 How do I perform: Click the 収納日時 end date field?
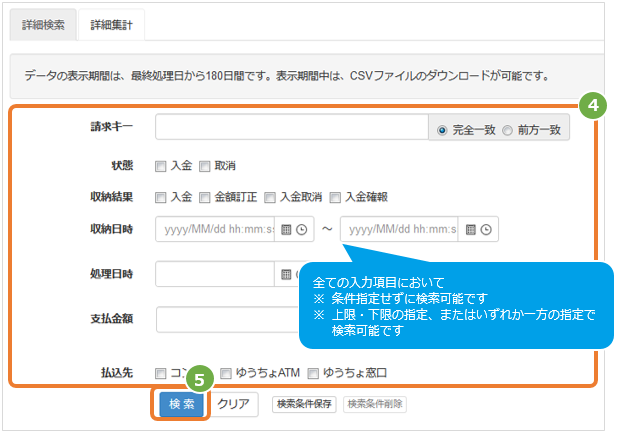click(399, 229)
